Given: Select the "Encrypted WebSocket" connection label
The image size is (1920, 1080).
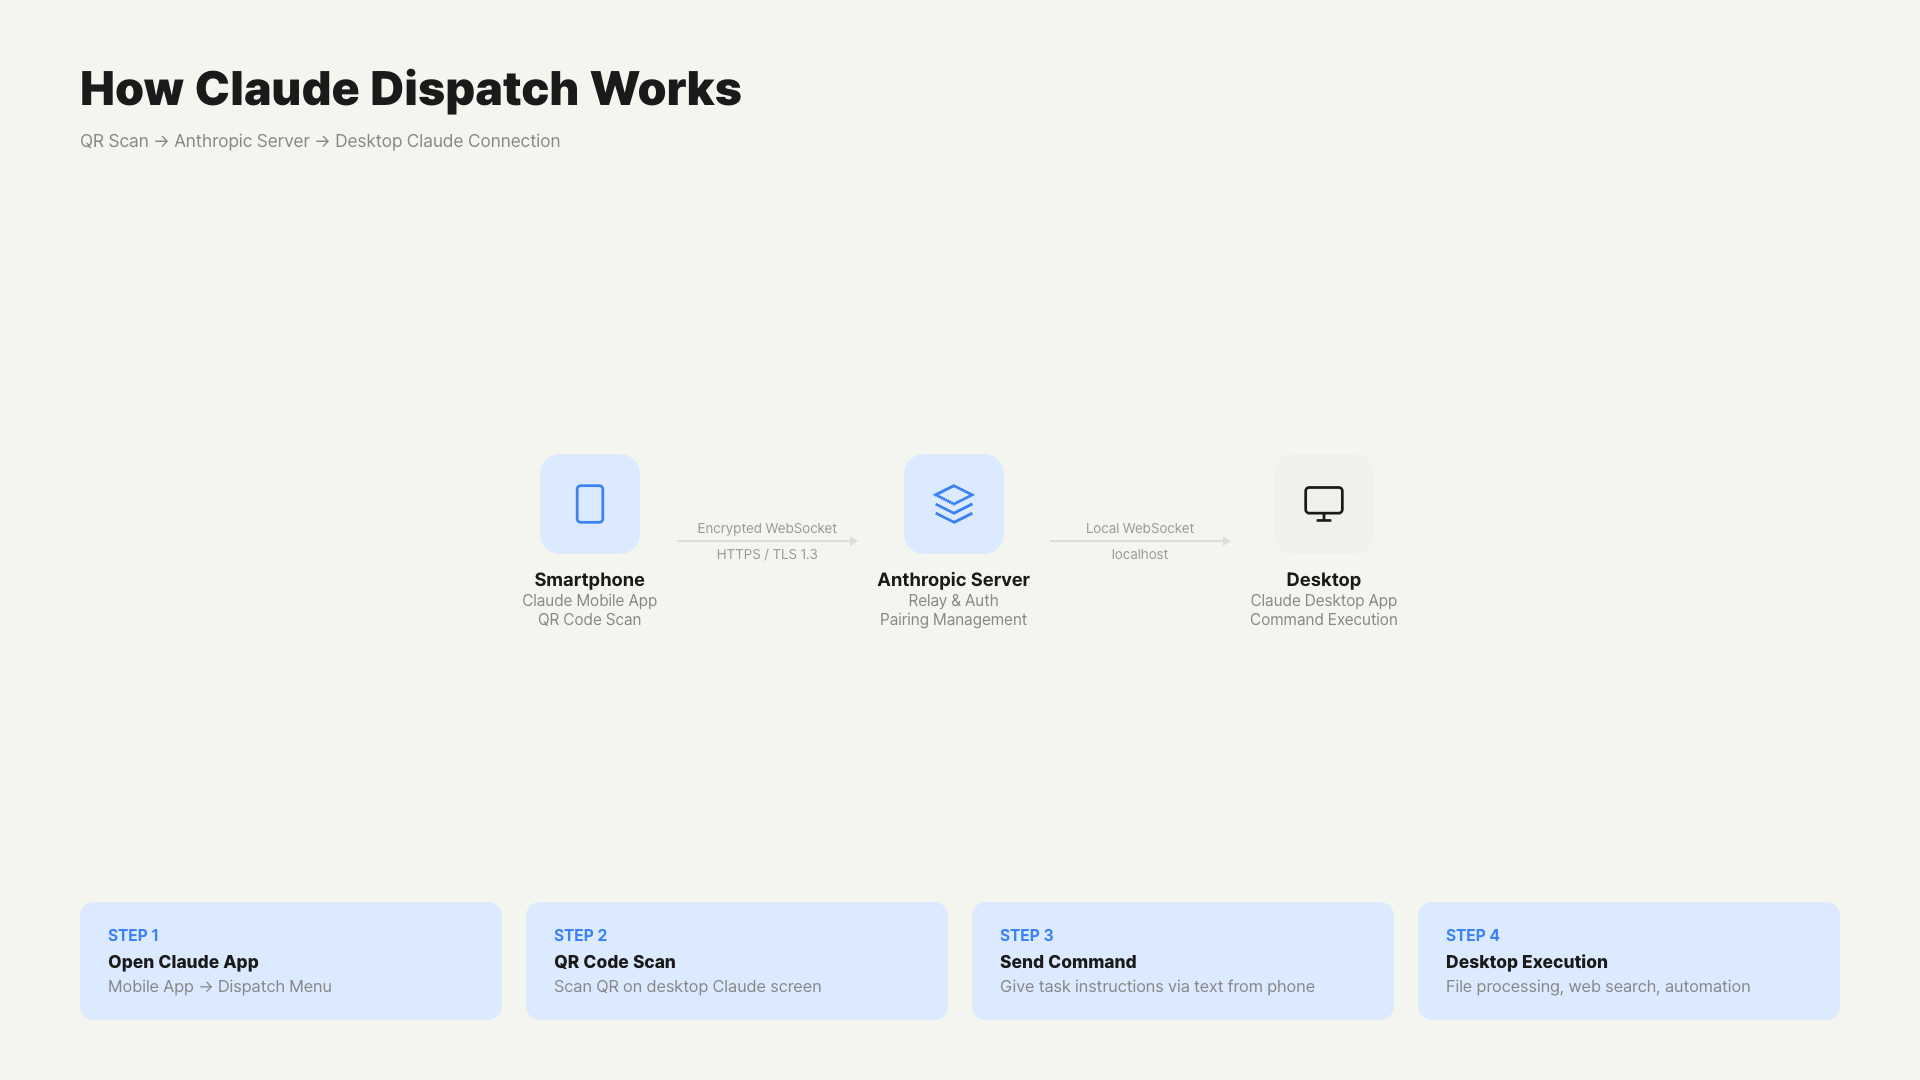Looking at the screenshot, I should click(x=767, y=528).
